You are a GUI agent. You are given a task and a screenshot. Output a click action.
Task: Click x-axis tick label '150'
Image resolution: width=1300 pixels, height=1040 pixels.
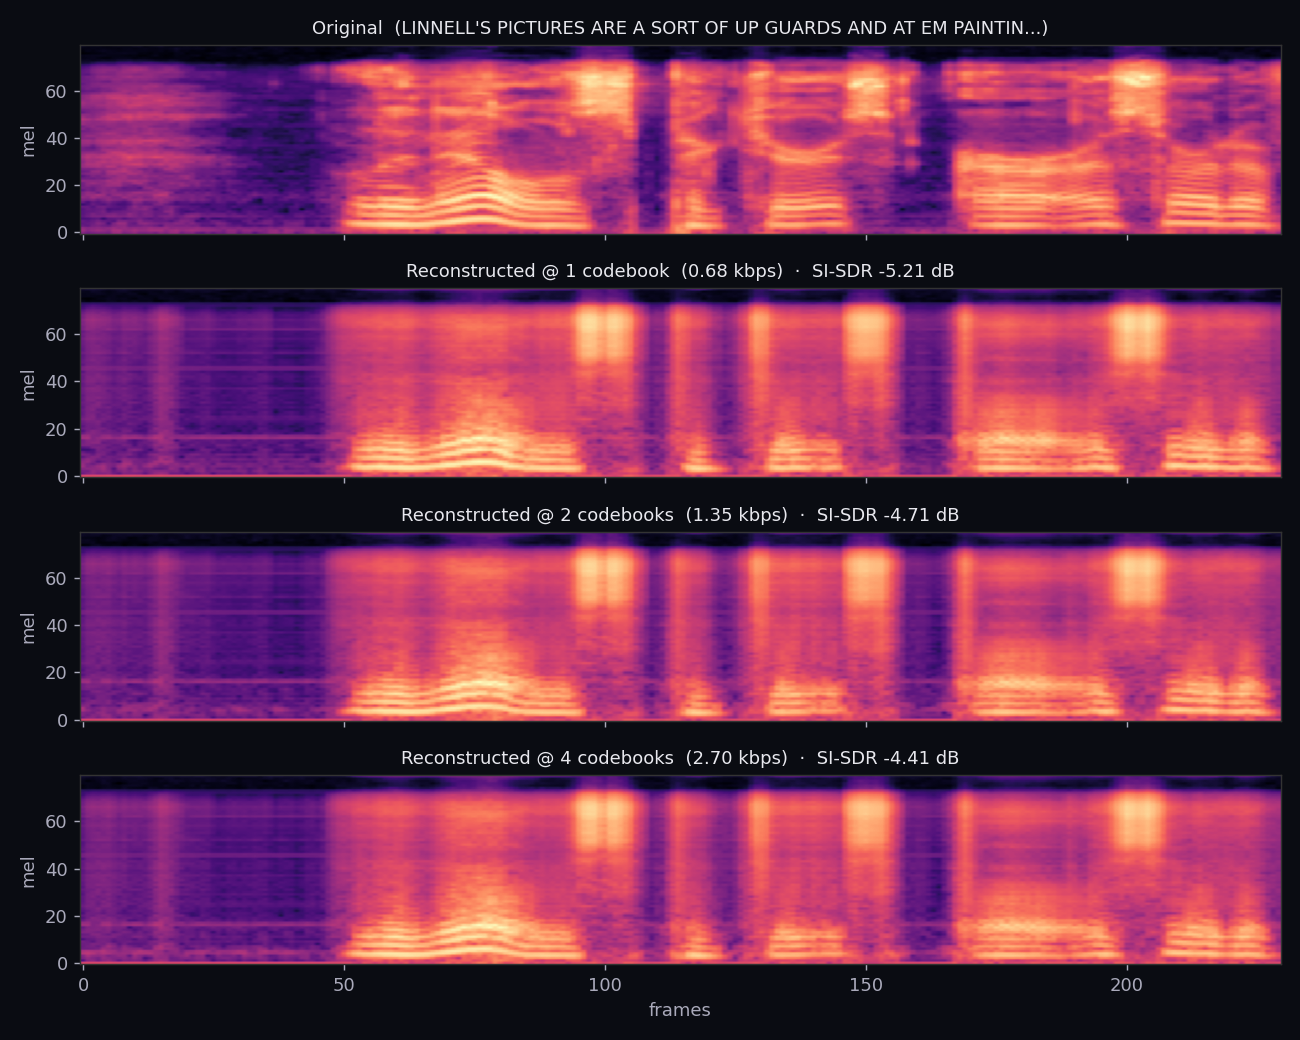pos(866,985)
